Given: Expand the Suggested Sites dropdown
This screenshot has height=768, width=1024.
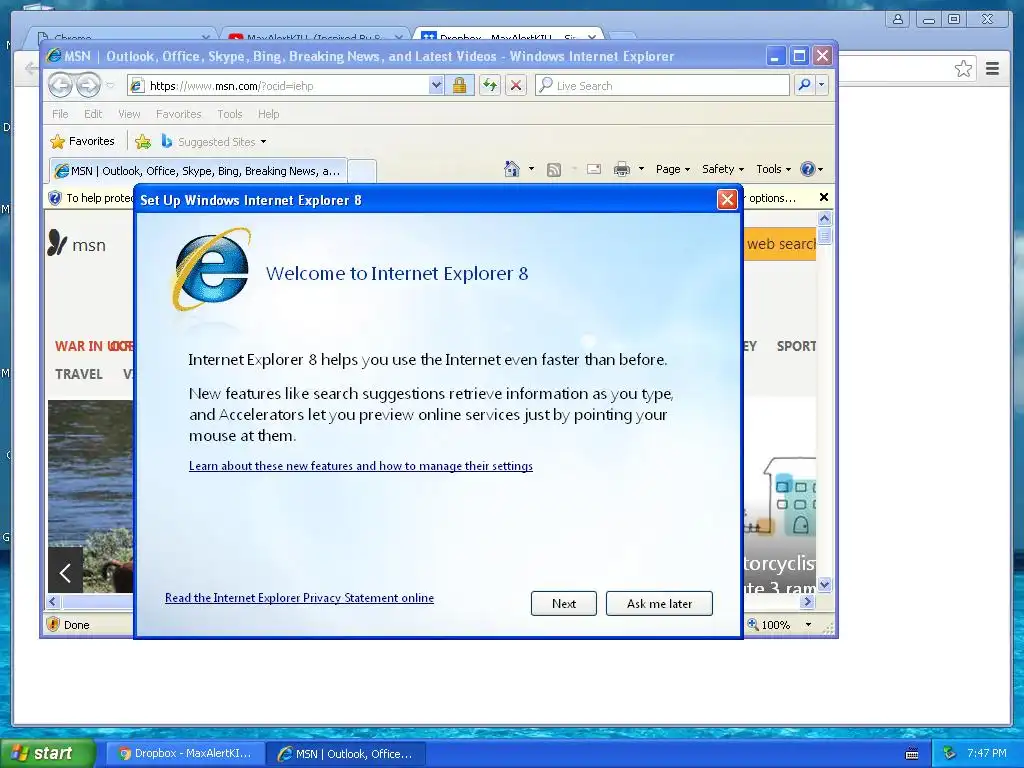Looking at the screenshot, I should click(263, 142).
